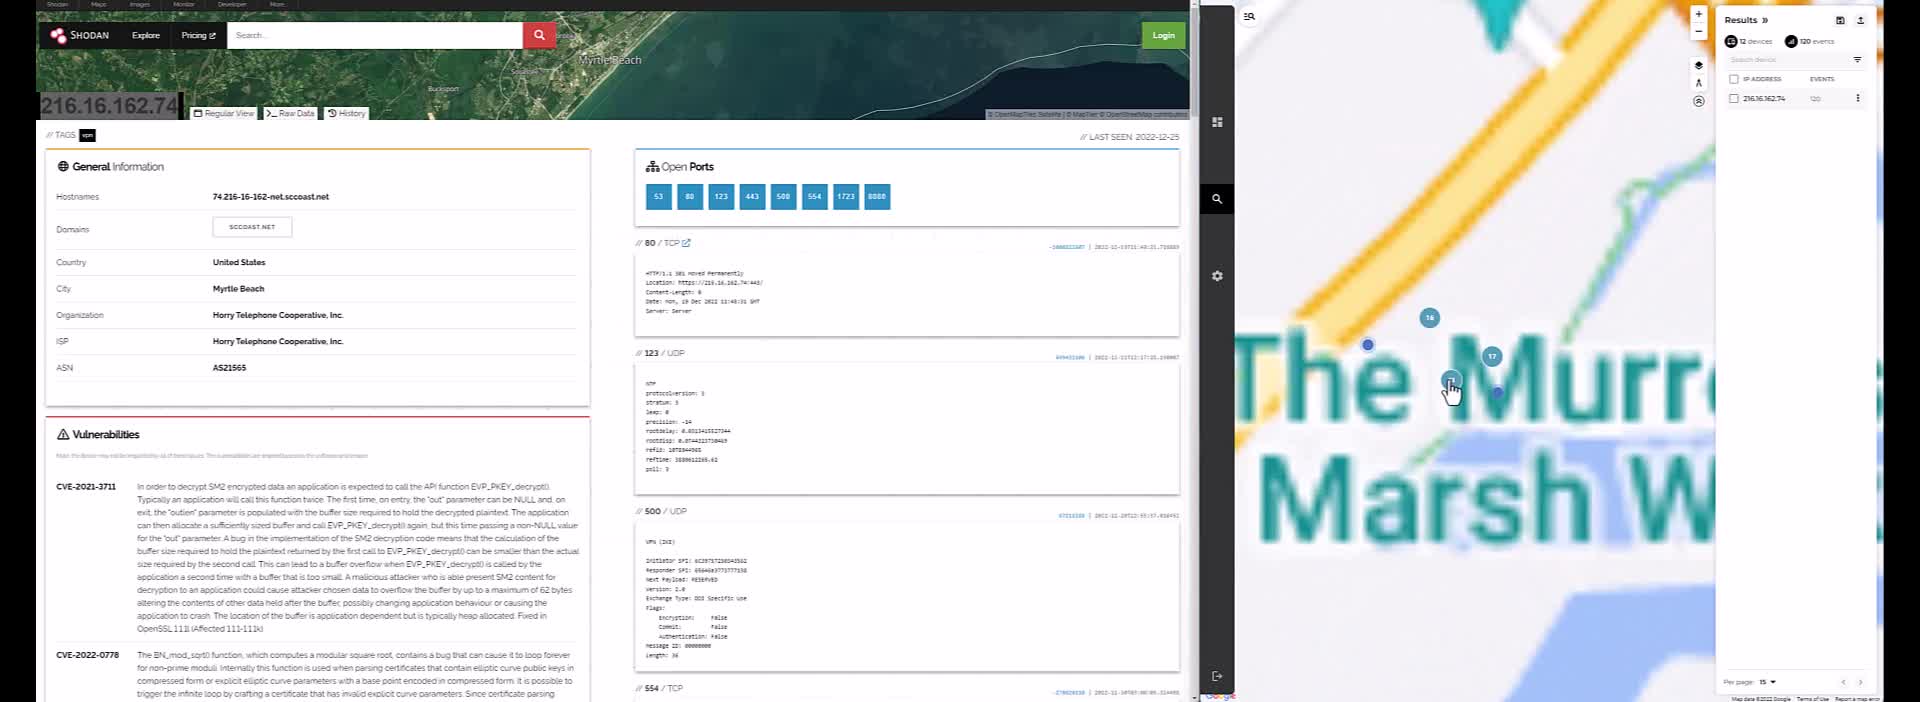1920x702 pixels.
Task: Go to next results page arrow
Action: (1860, 682)
